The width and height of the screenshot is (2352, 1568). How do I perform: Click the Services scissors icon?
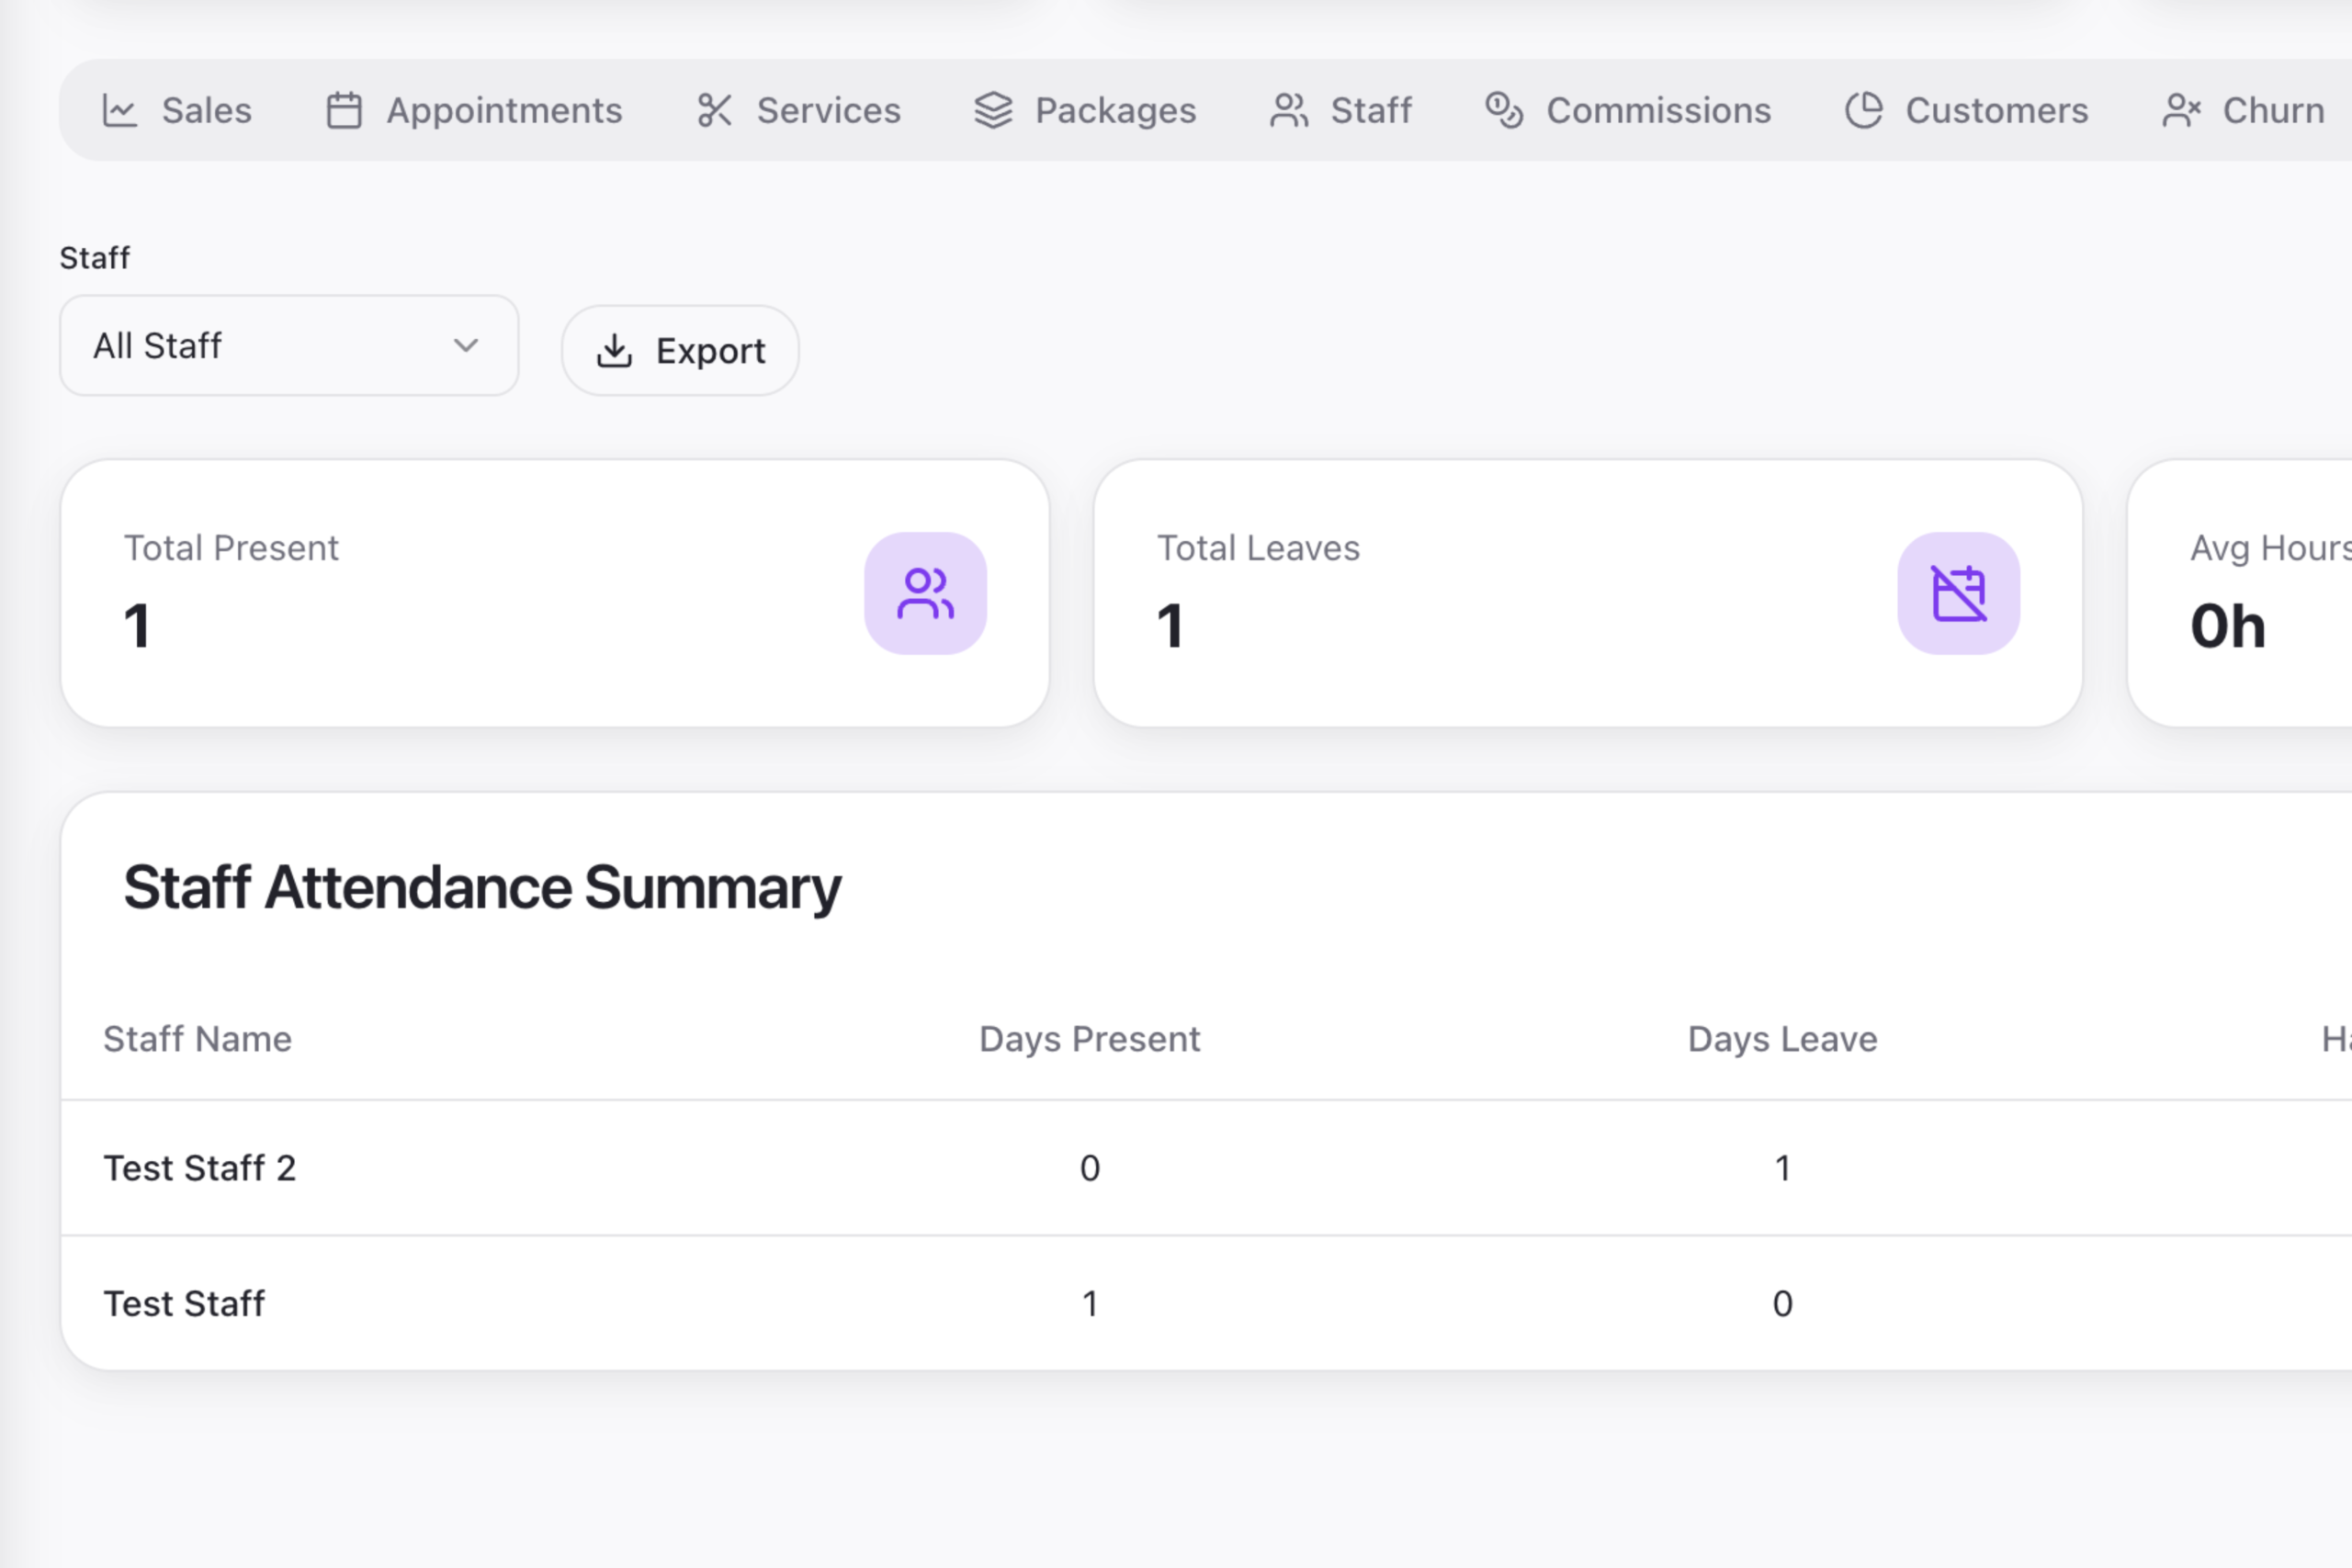pyautogui.click(x=714, y=110)
